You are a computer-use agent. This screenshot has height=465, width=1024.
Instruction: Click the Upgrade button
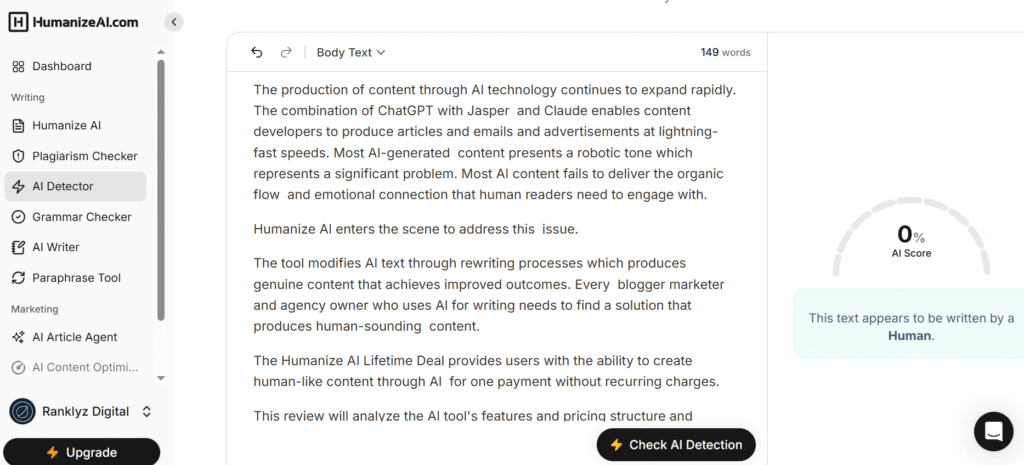tap(81, 452)
